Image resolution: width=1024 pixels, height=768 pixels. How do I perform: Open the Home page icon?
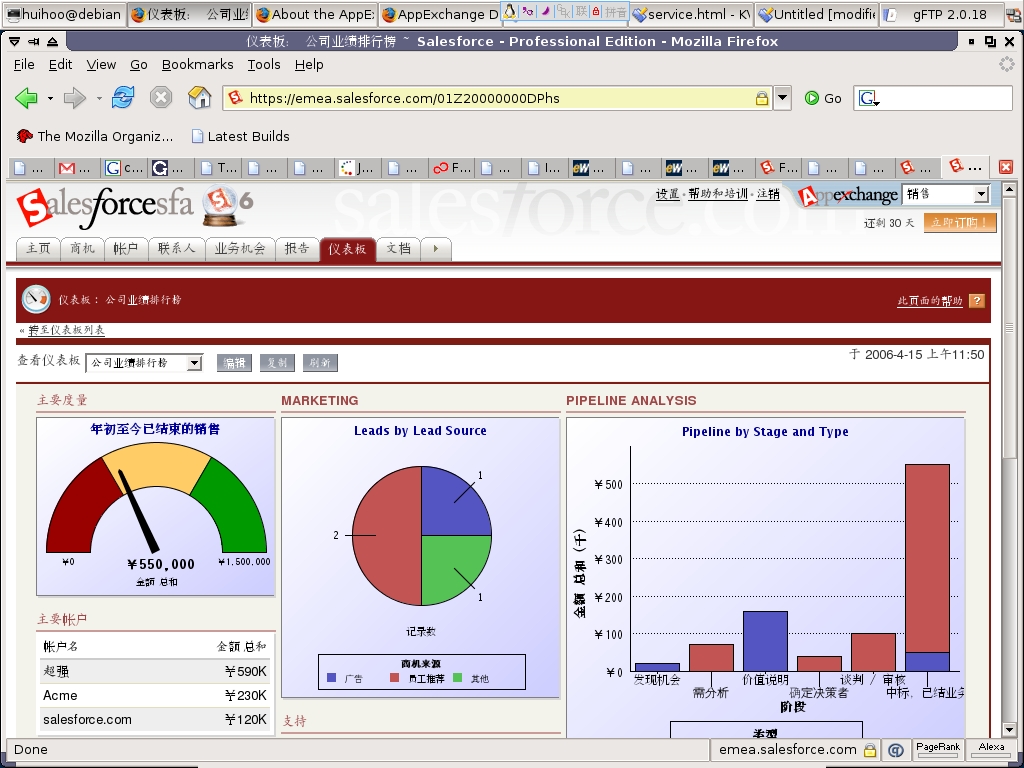click(x=199, y=98)
